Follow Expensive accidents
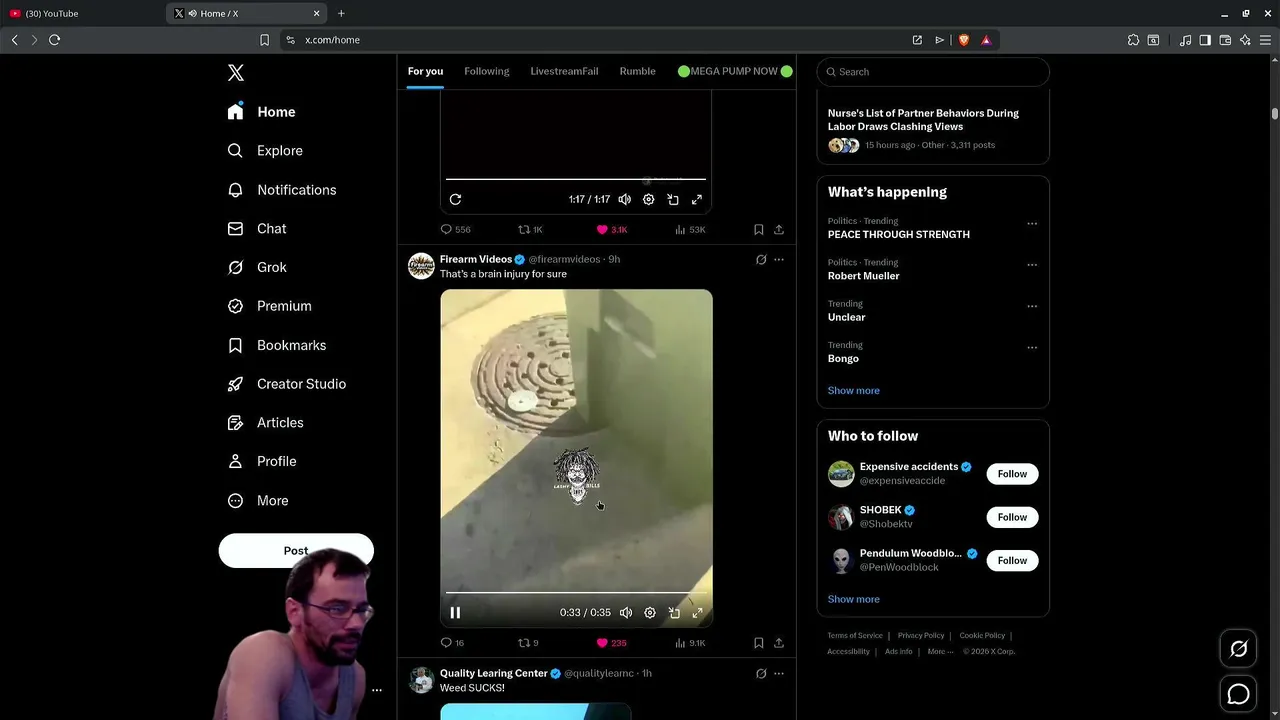Viewport: 1280px width, 720px height. (x=1012, y=474)
